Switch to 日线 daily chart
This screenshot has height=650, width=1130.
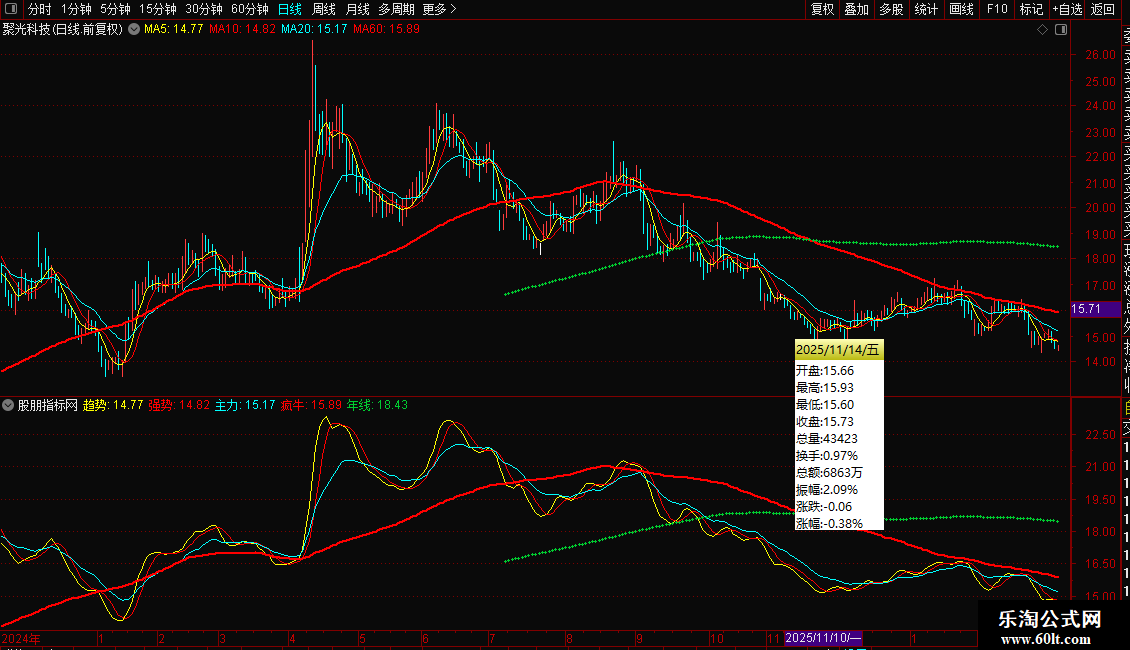tap(290, 9)
